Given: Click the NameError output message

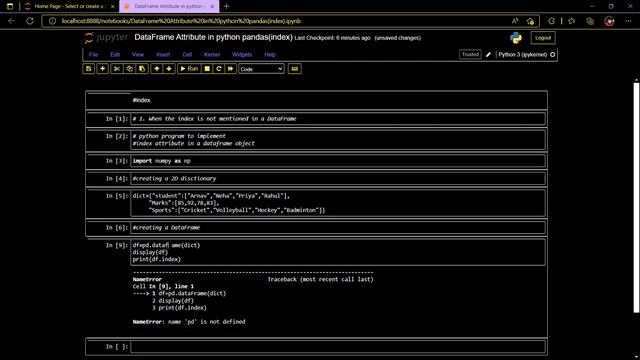Looking at the screenshot, I should 189,322.
